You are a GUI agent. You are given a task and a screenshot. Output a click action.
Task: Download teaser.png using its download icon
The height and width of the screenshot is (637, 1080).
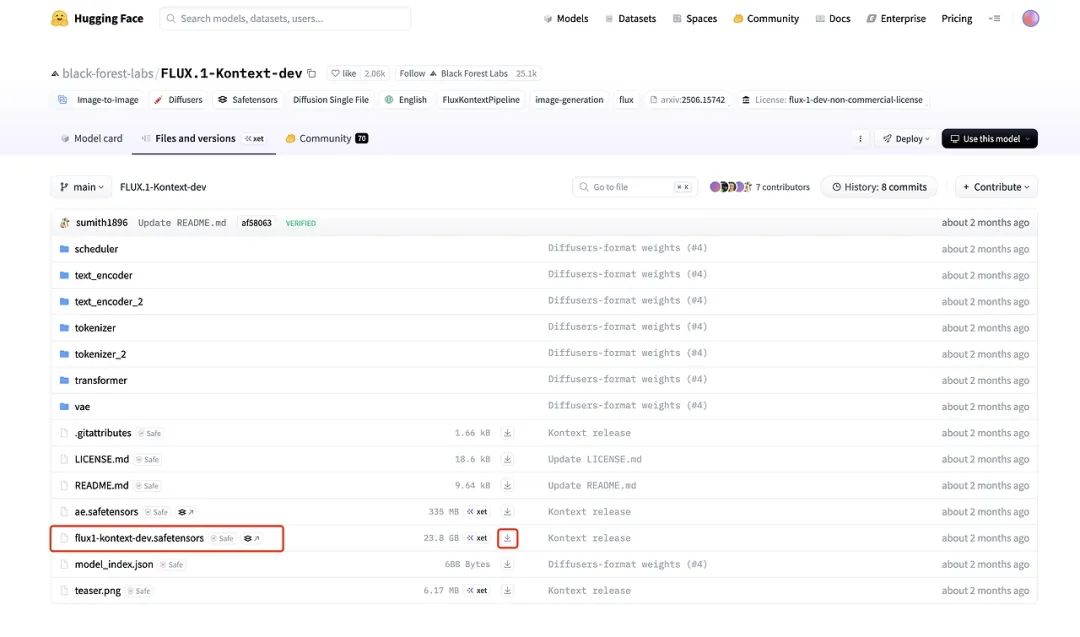pyautogui.click(x=507, y=591)
